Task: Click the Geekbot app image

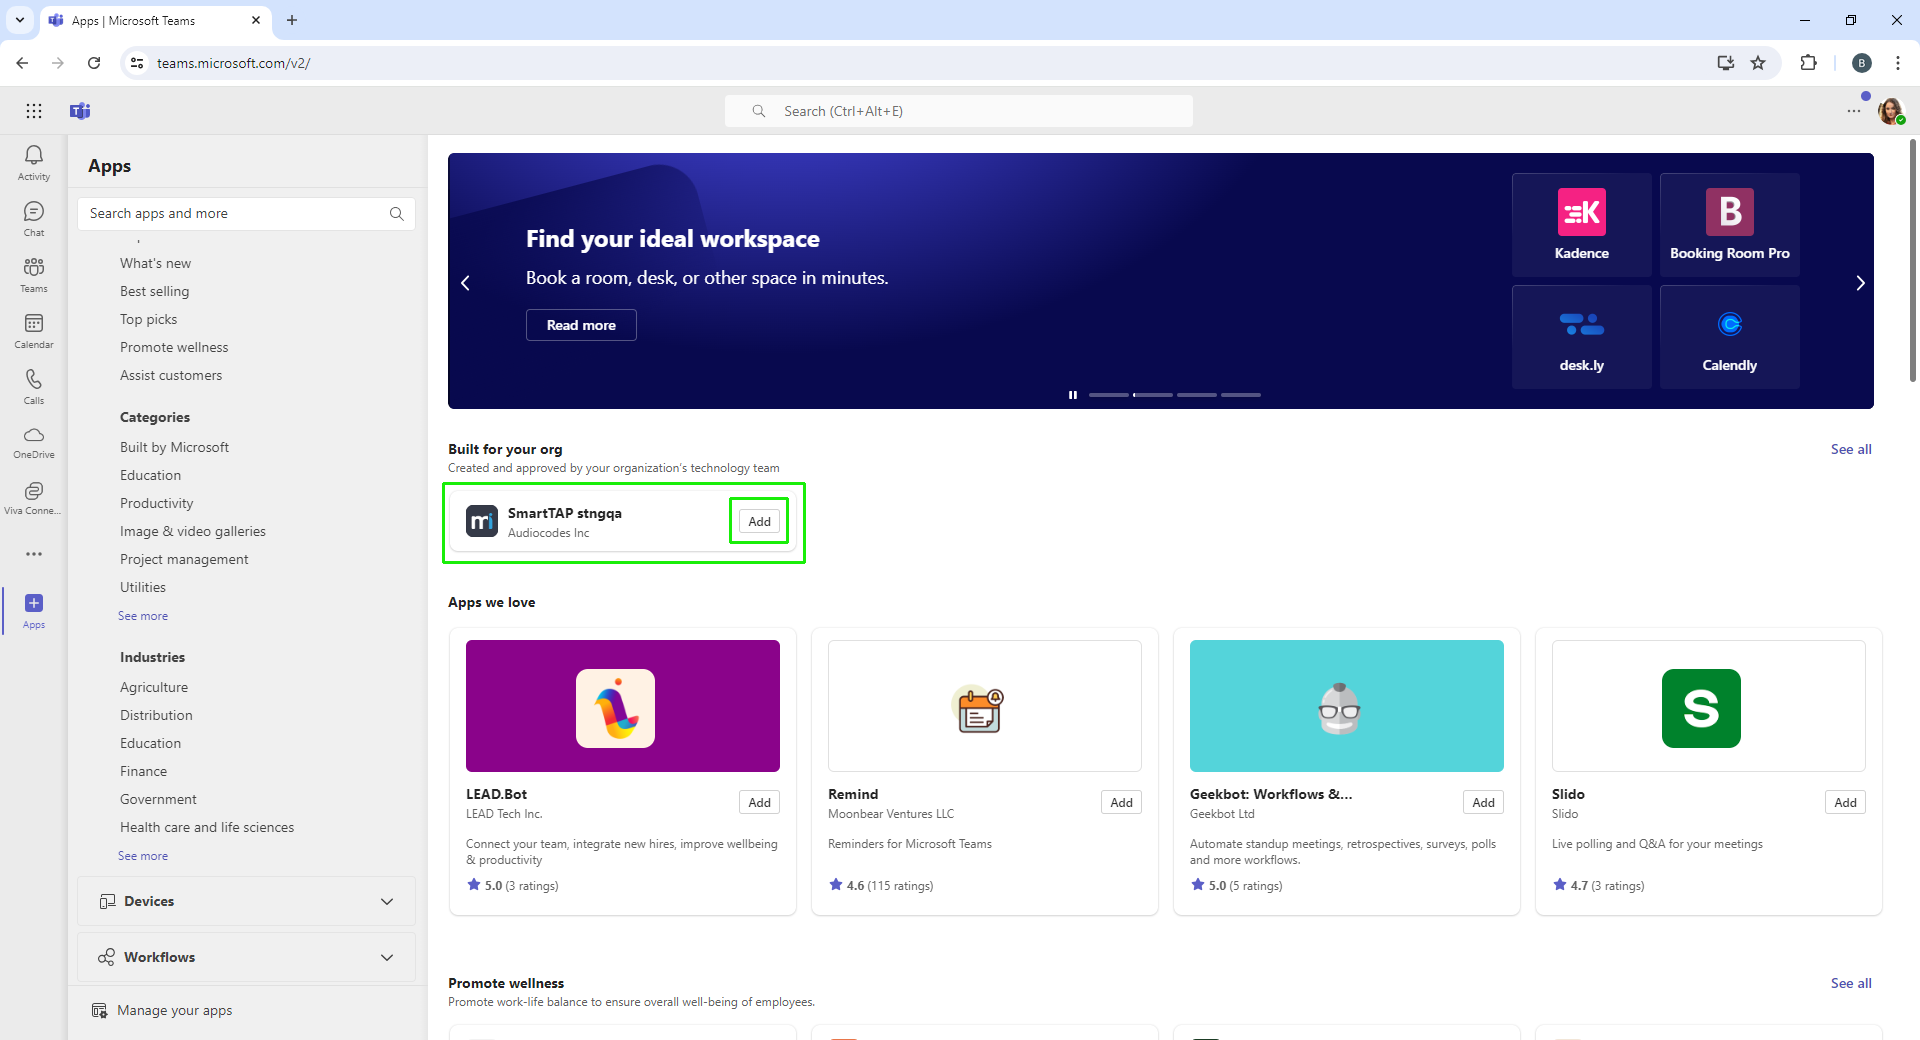Action: coord(1346,706)
